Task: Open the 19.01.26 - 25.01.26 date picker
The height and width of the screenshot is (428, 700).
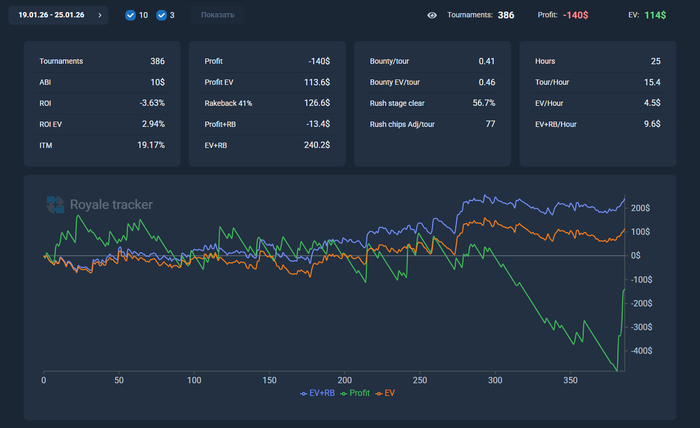Action: (x=52, y=15)
